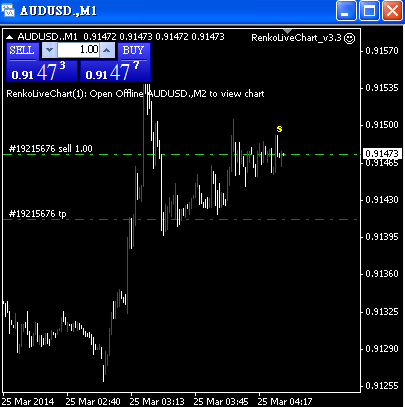Maximize the AUDUSD chart window
This screenshot has width=405, height=407.
tap(369, 11)
